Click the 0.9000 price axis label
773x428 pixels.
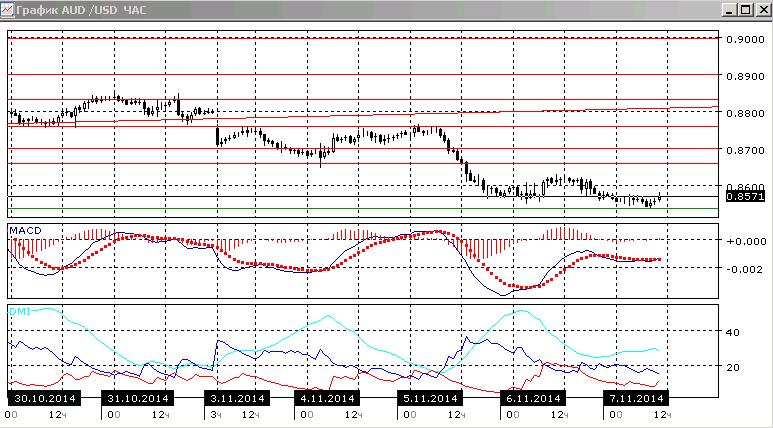pyautogui.click(x=745, y=39)
